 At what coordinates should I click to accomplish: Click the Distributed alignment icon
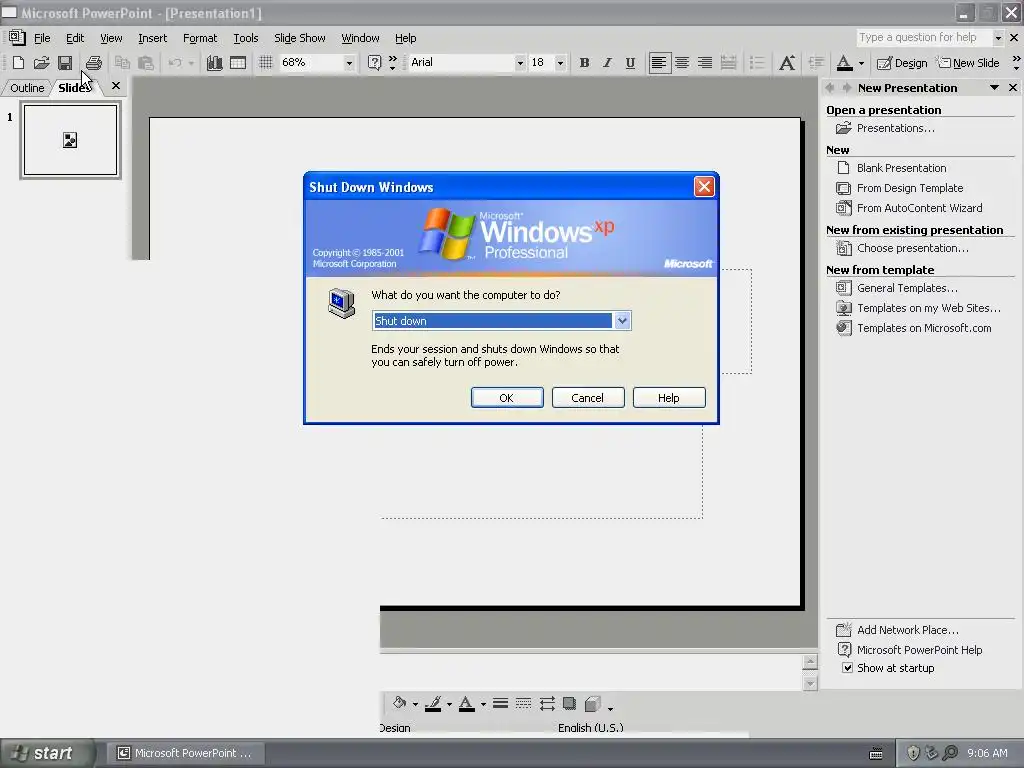pos(728,63)
